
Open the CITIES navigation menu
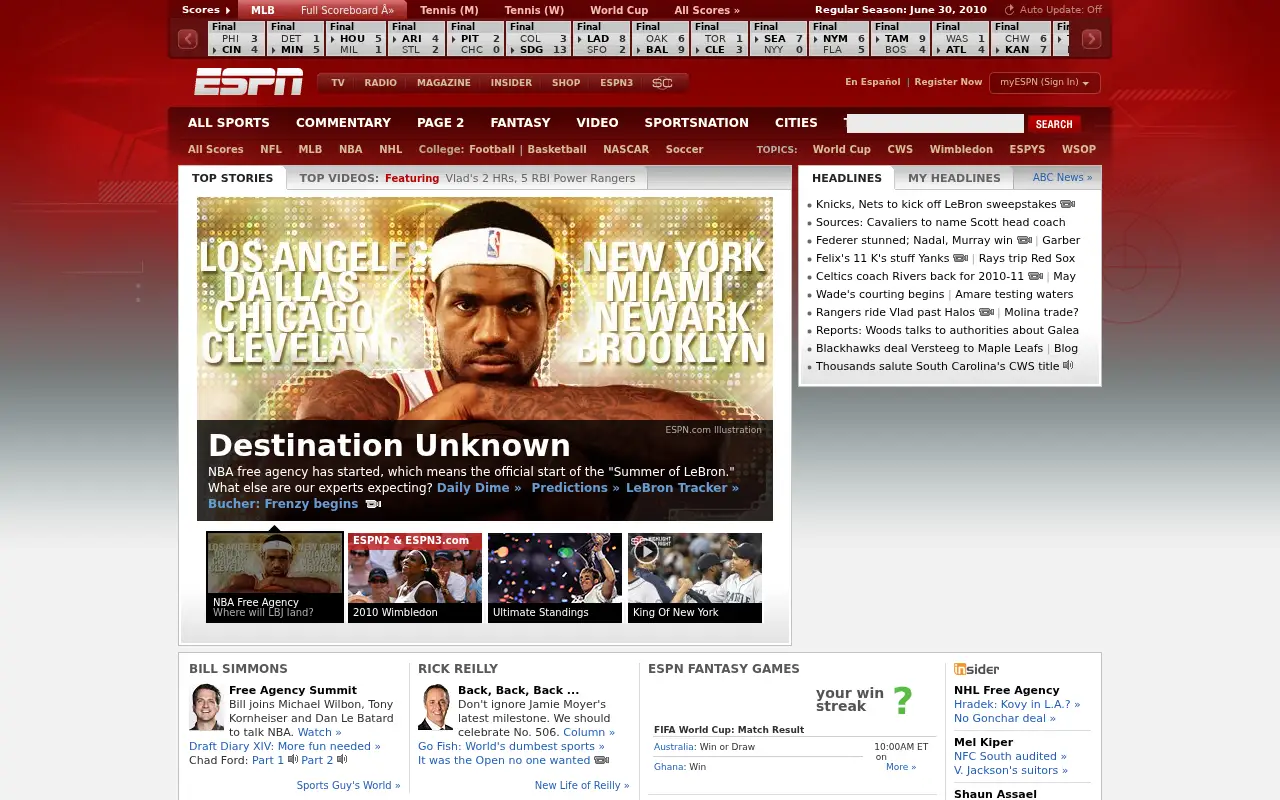[x=796, y=123]
